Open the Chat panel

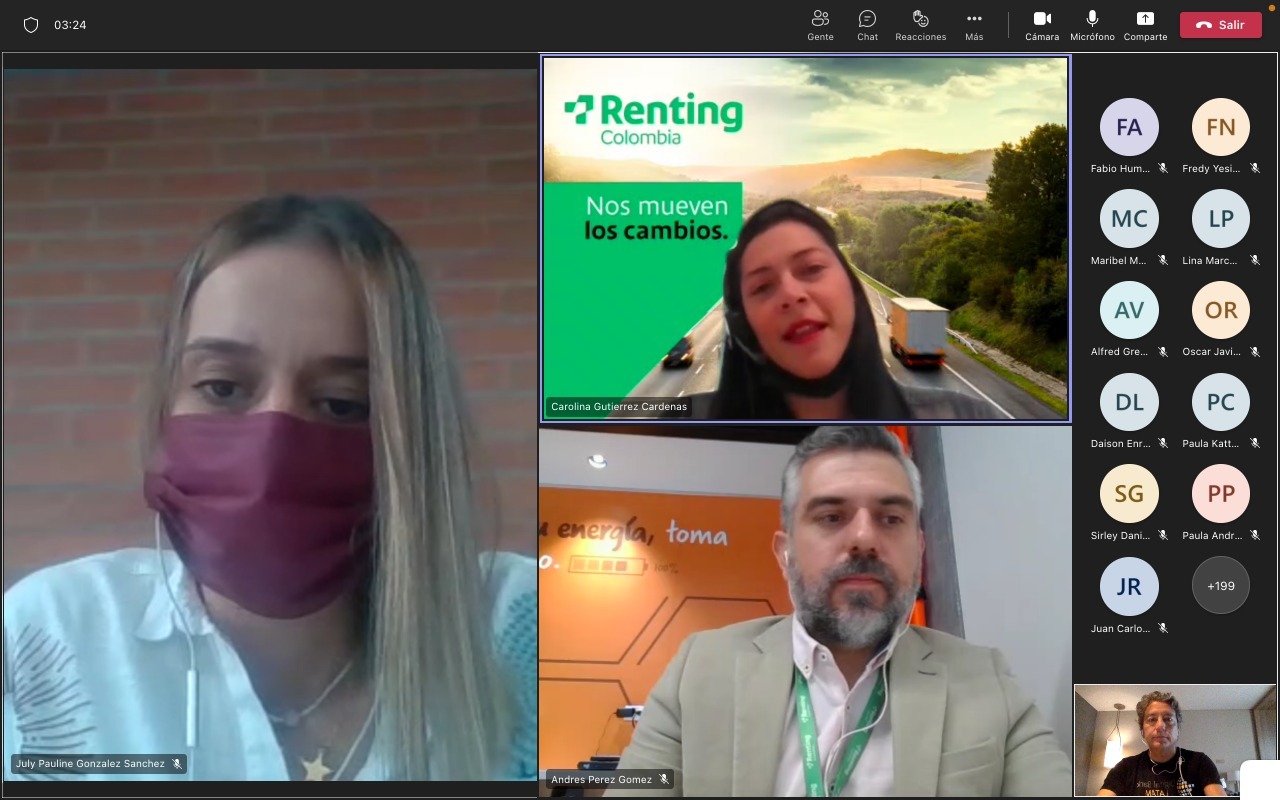867,25
